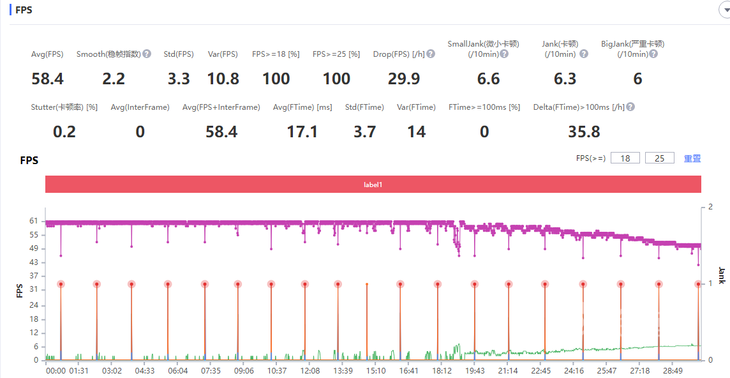730x378 pixels.
Task: Open the Delta(FTime)>100ms help icon
Action: tap(630, 108)
